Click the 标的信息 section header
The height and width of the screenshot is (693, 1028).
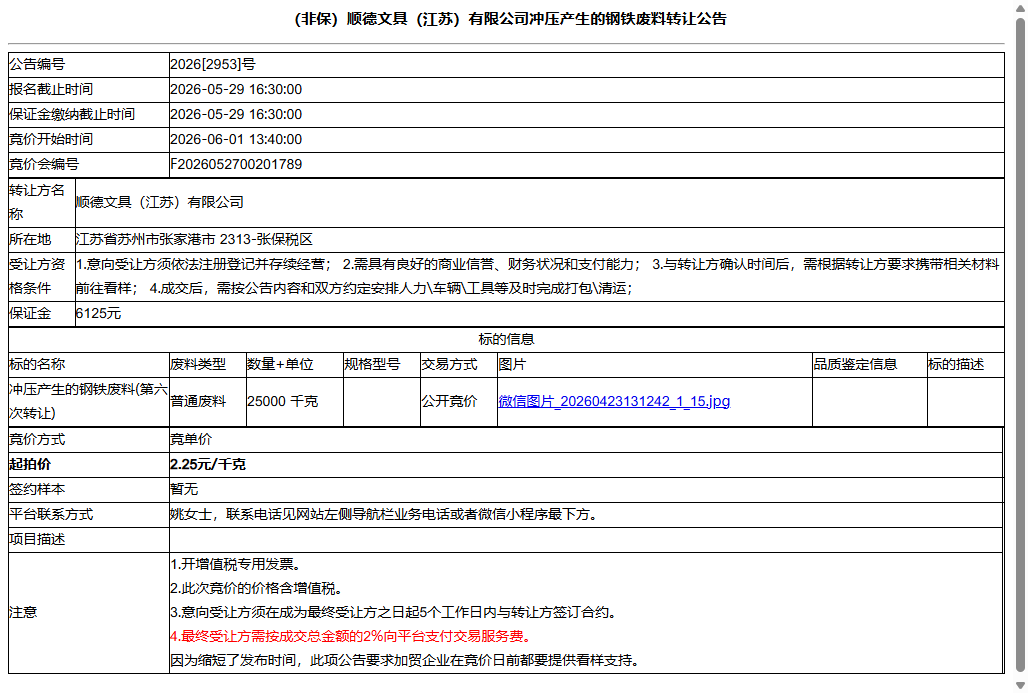[506, 340]
